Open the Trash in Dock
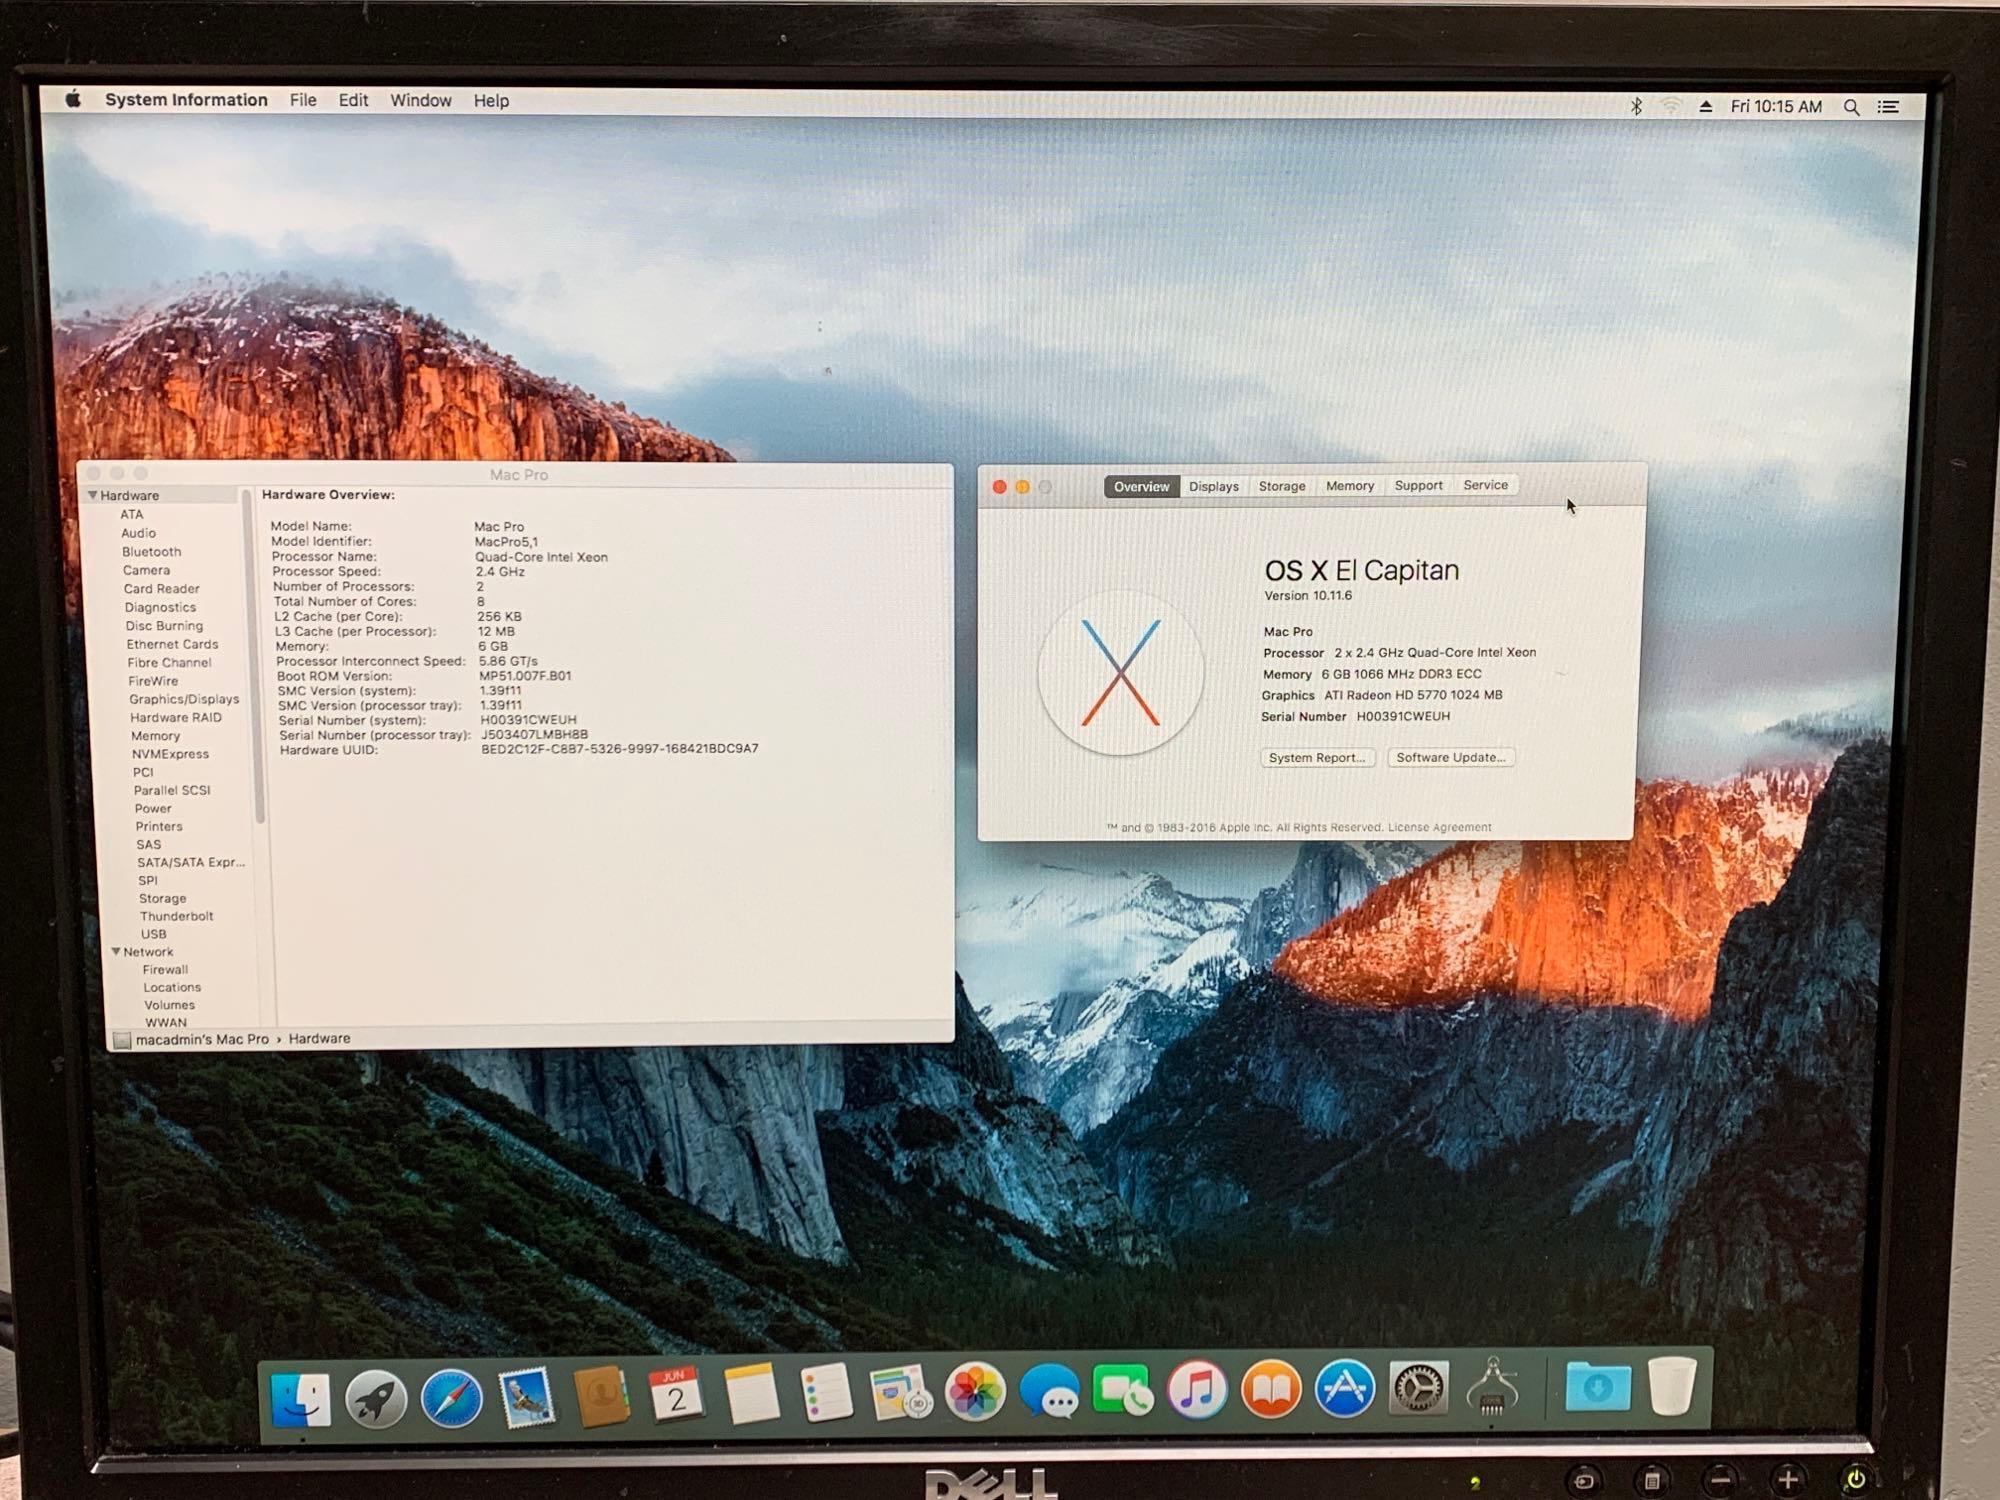Image resolution: width=2000 pixels, height=1500 pixels. point(1671,1385)
